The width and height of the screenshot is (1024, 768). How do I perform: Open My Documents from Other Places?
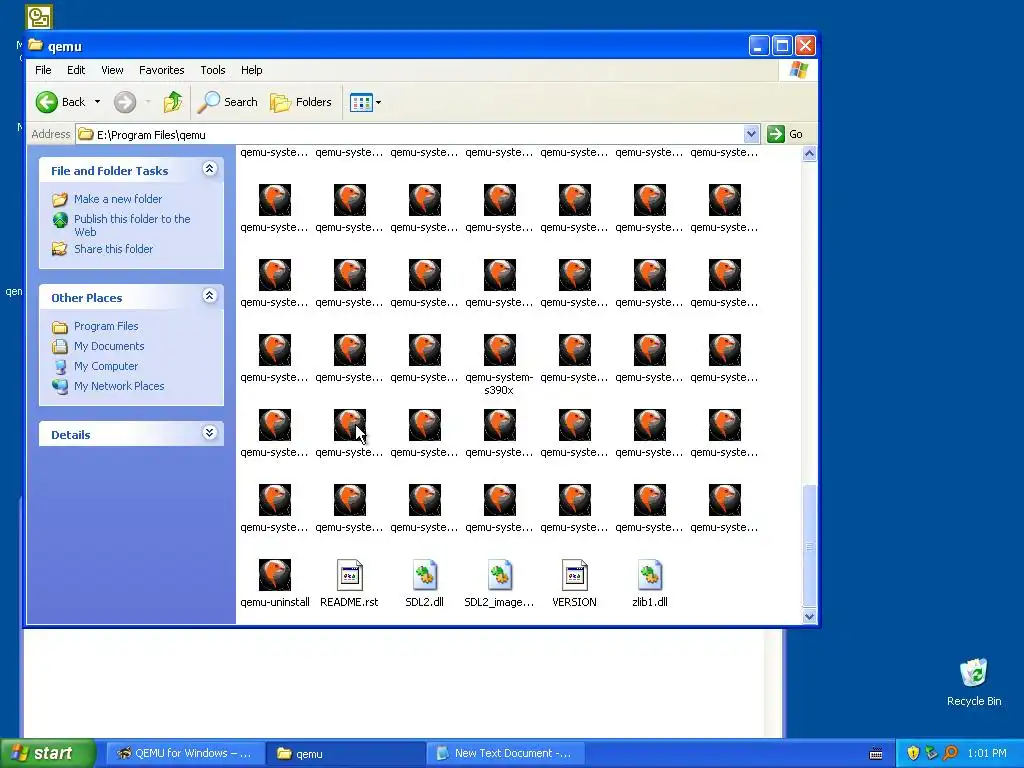(x=108, y=346)
